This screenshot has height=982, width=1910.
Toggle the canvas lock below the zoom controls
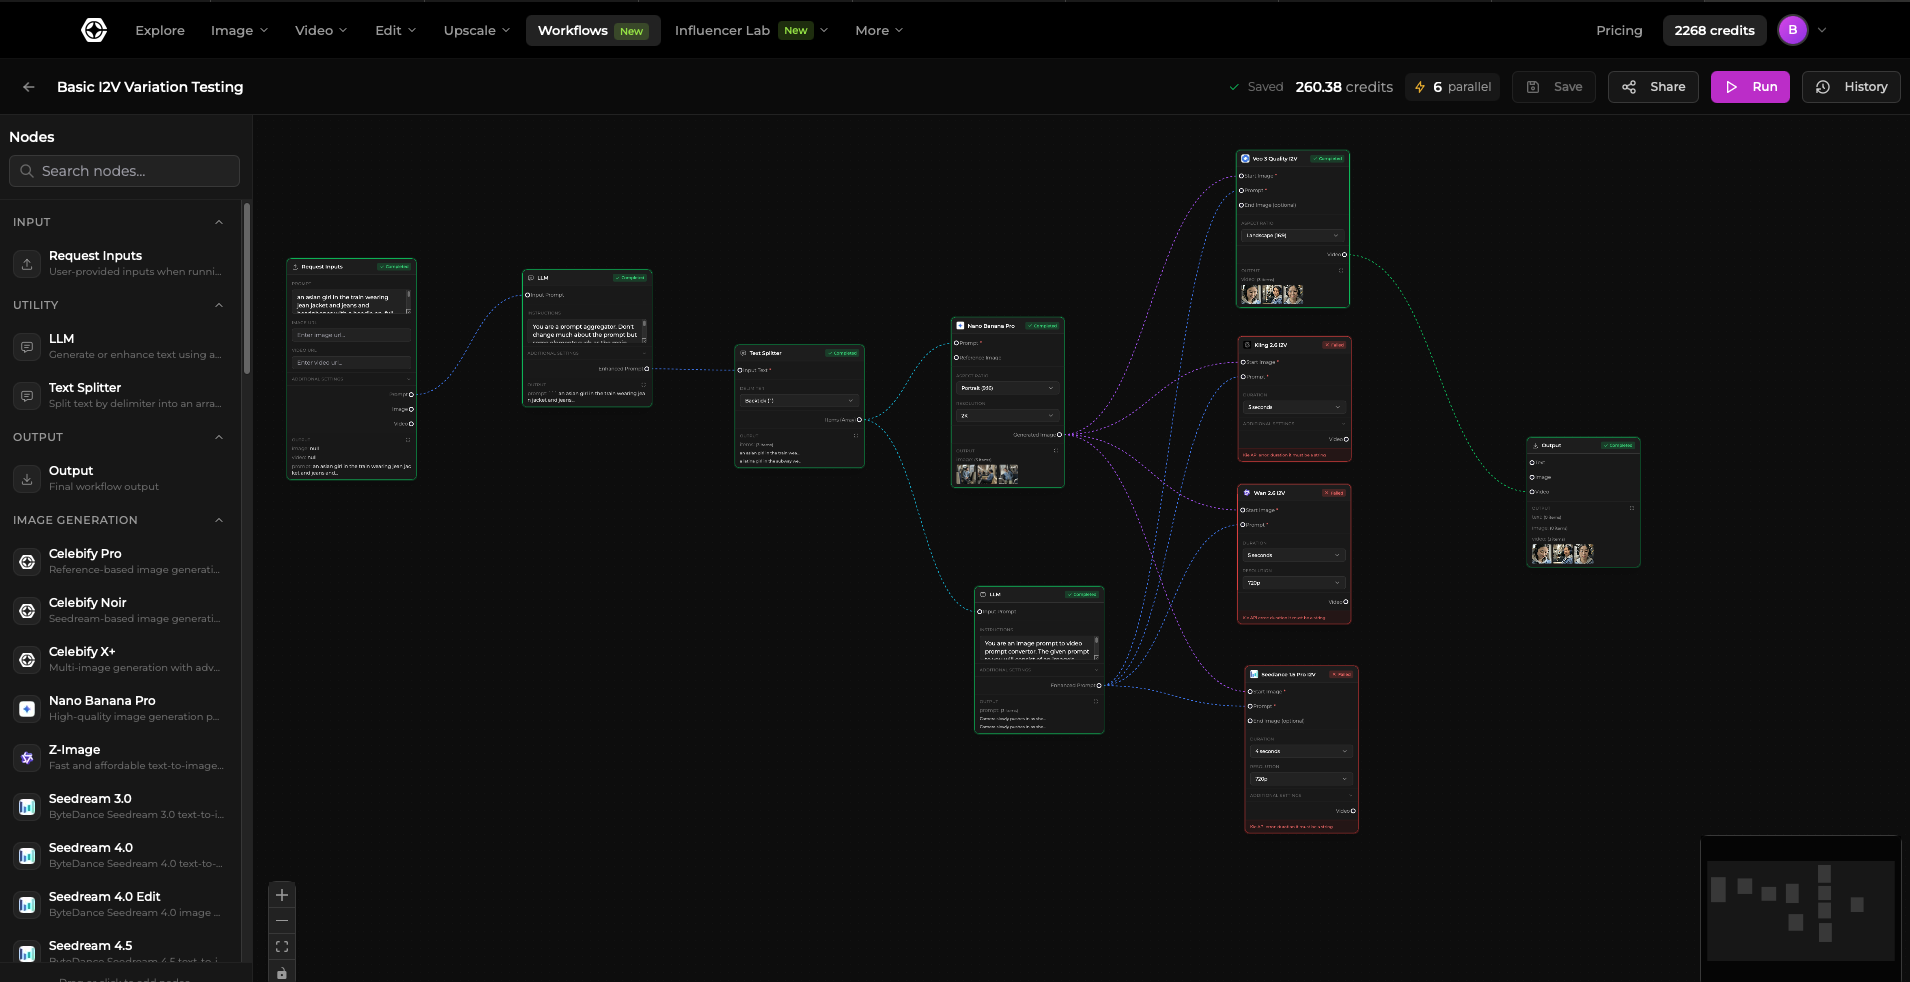(x=281, y=973)
